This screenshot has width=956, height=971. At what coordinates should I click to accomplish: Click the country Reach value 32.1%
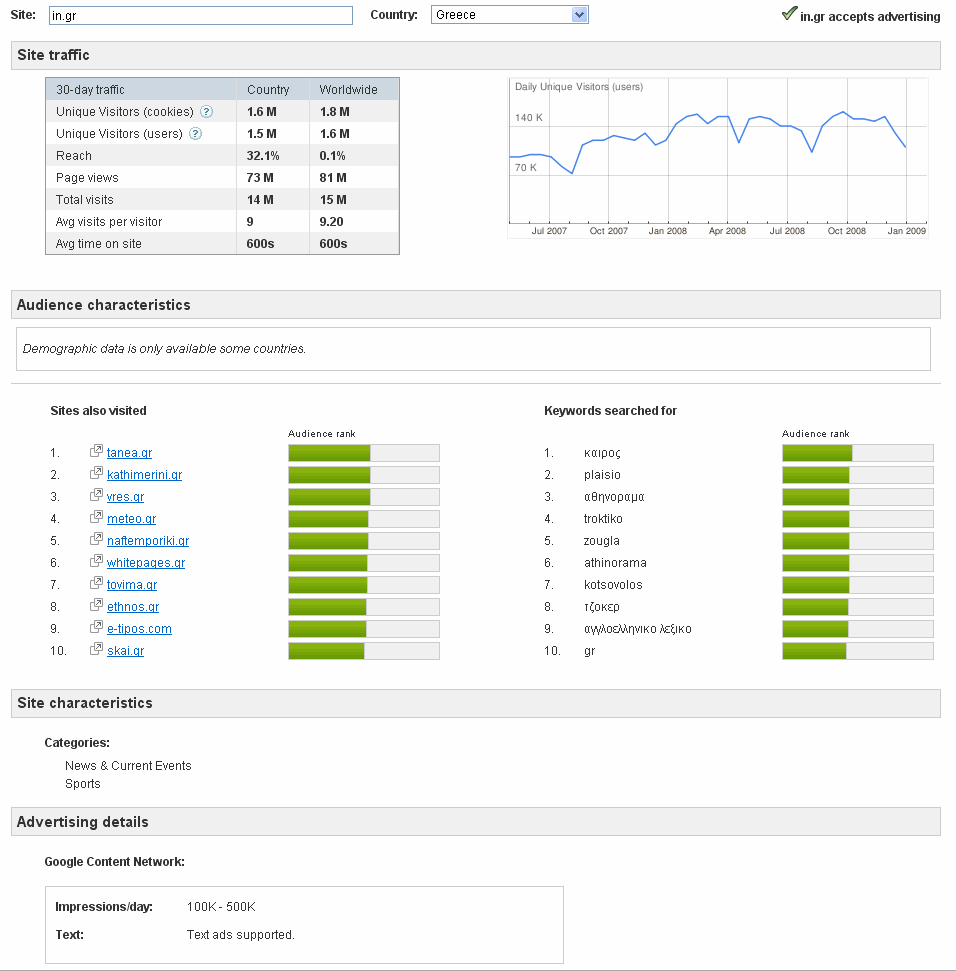click(x=263, y=155)
